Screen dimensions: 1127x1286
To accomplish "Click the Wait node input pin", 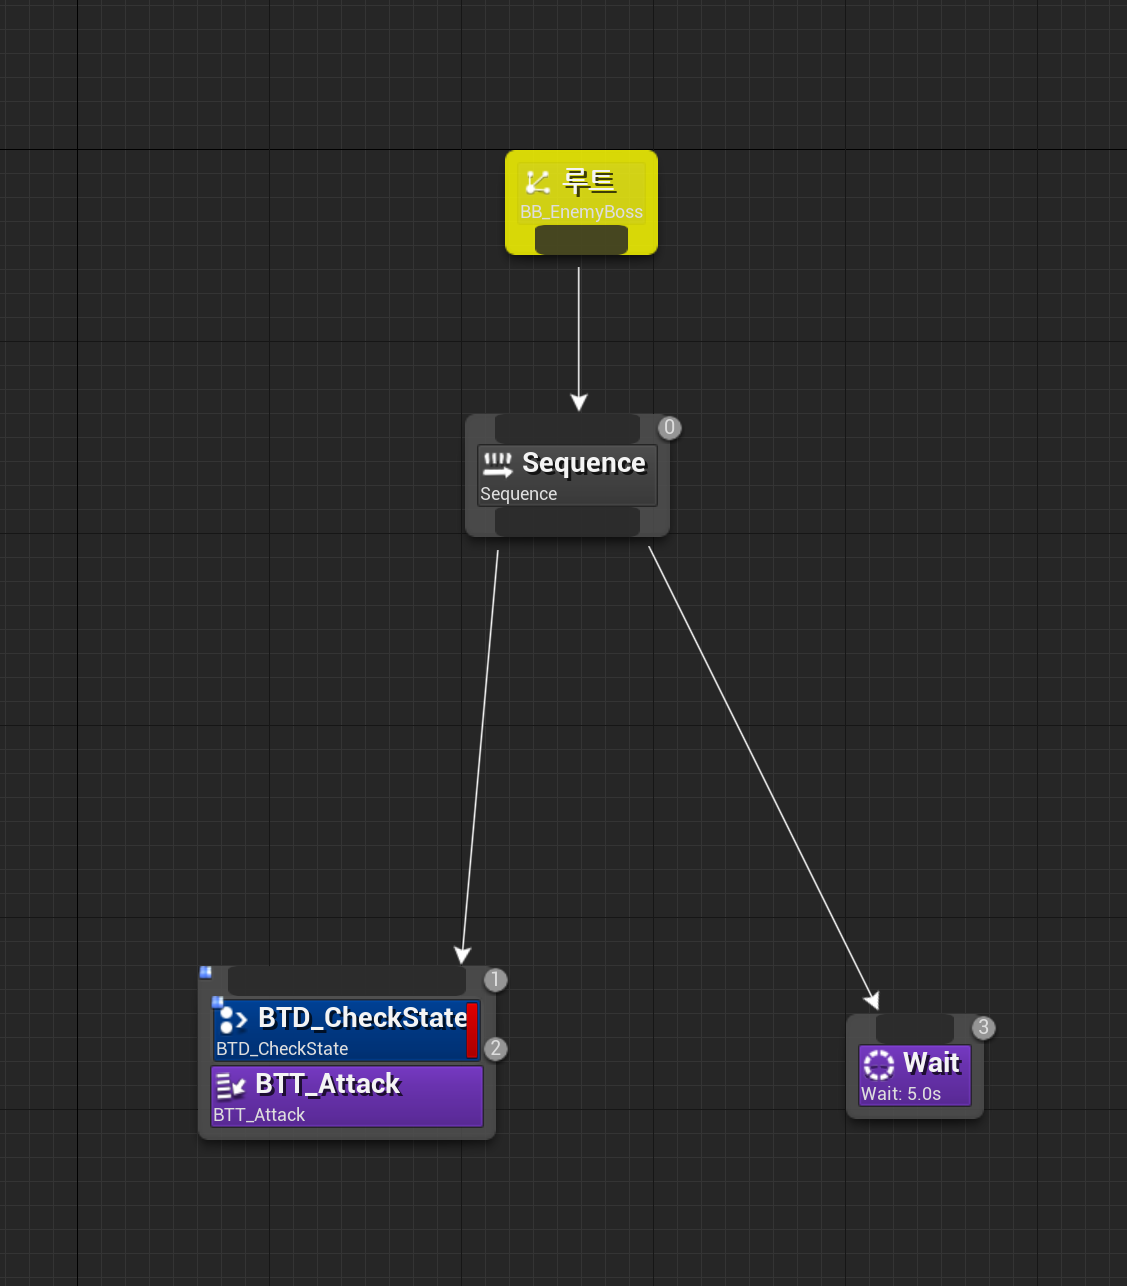I will click(915, 1029).
